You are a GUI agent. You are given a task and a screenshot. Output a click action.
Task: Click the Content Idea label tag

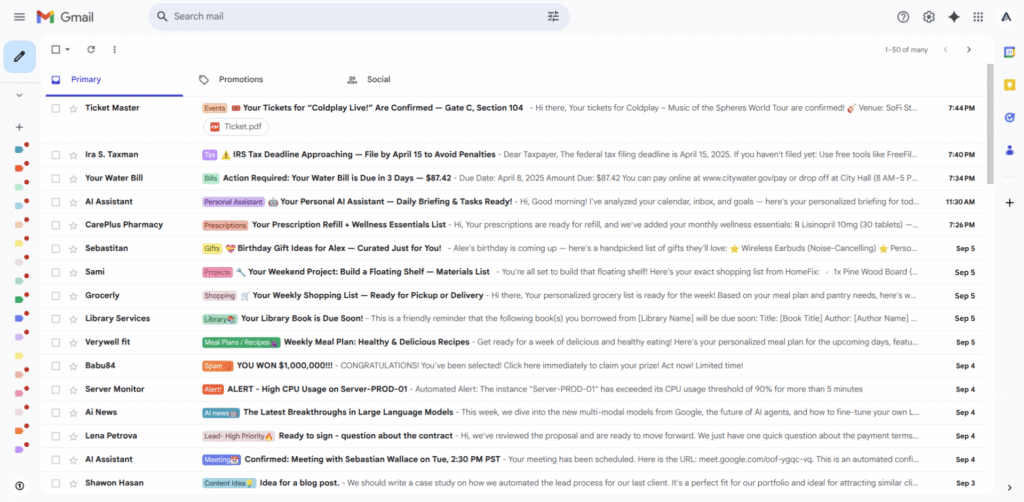(x=229, y=483)
